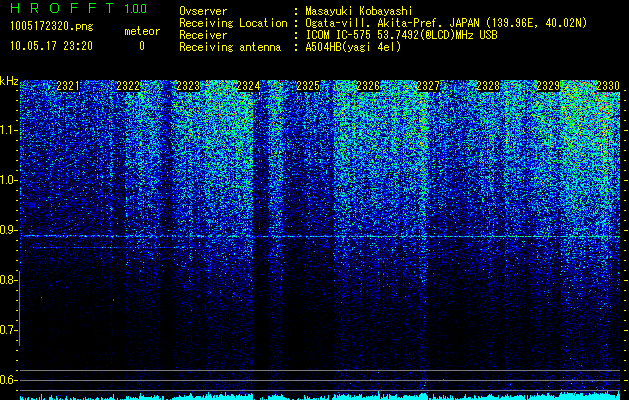Click the 2322 time marker
The width and height of the screenshot is (629, 400).
click(x=128, y=86)
